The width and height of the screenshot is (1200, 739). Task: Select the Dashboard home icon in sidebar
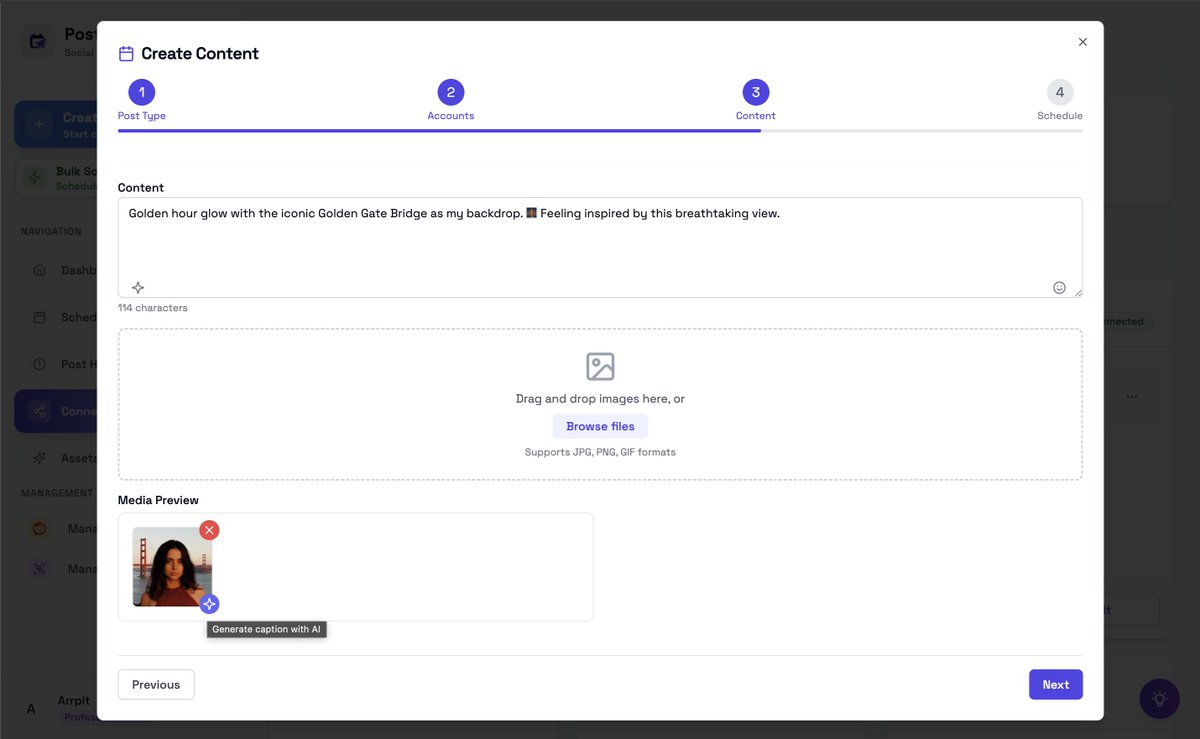tap(38, 270)
